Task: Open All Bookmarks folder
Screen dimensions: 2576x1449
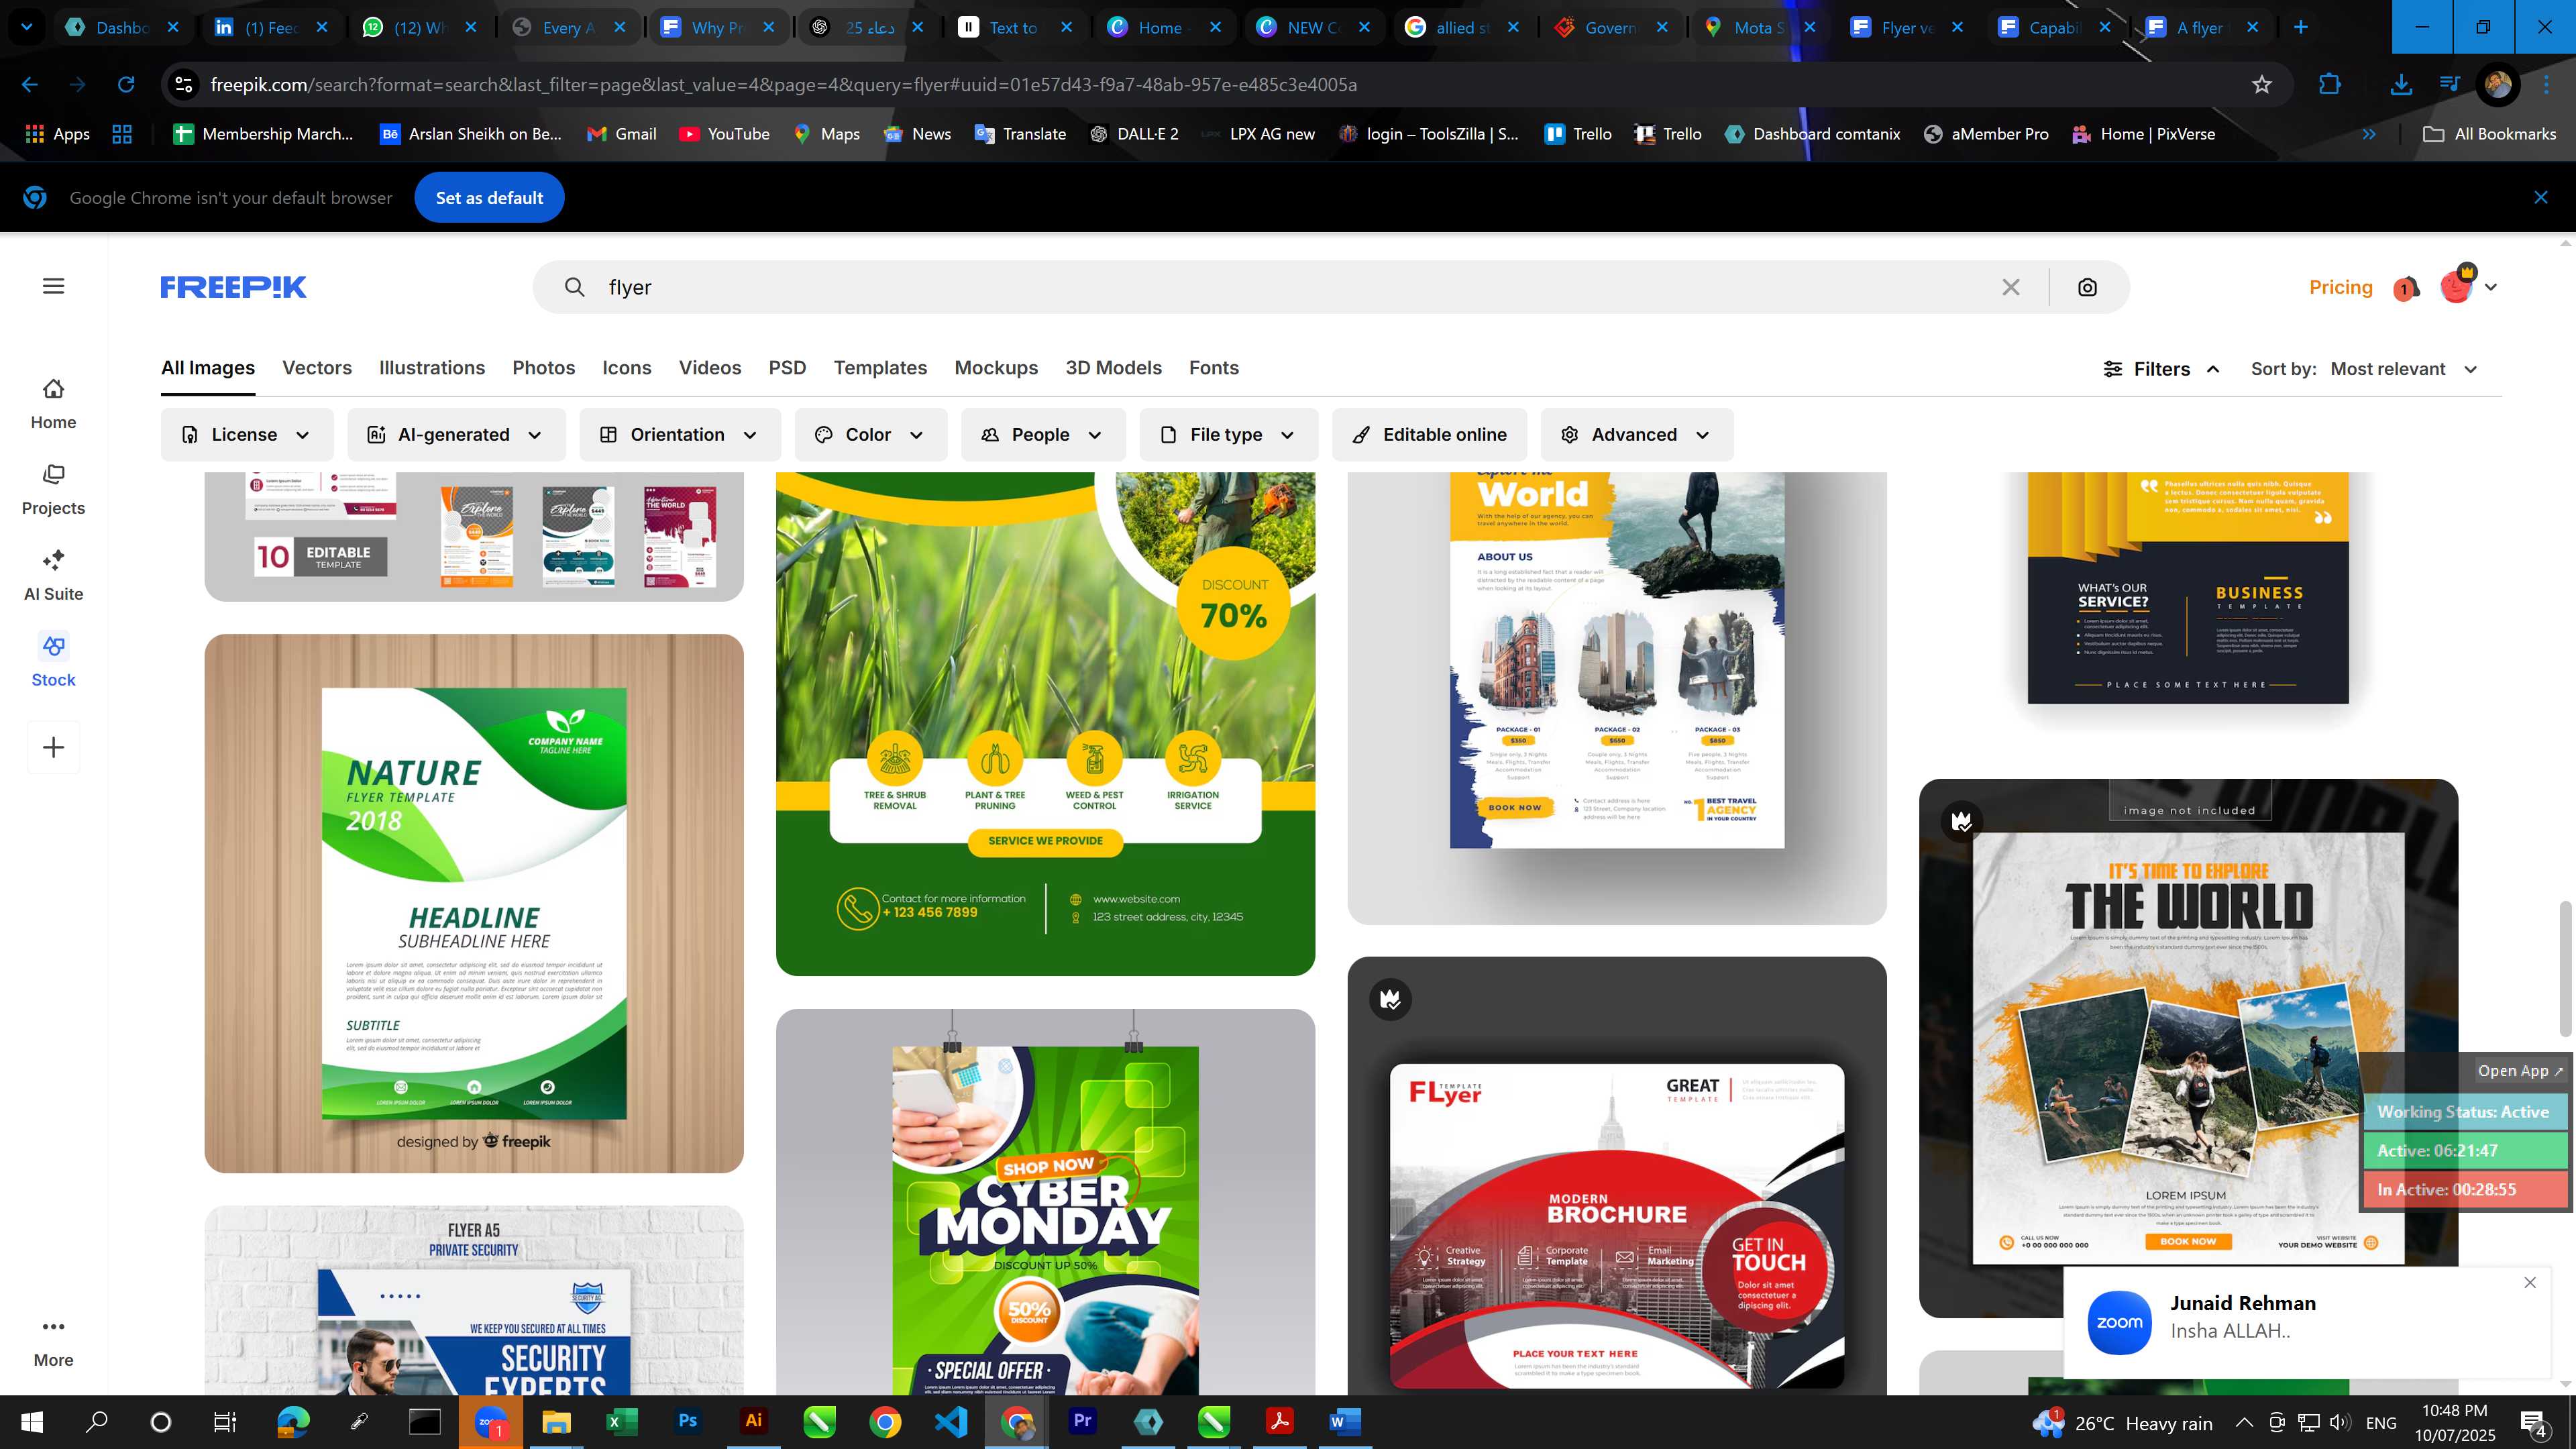Action: pyautogui.click(x=2490, y=134)
